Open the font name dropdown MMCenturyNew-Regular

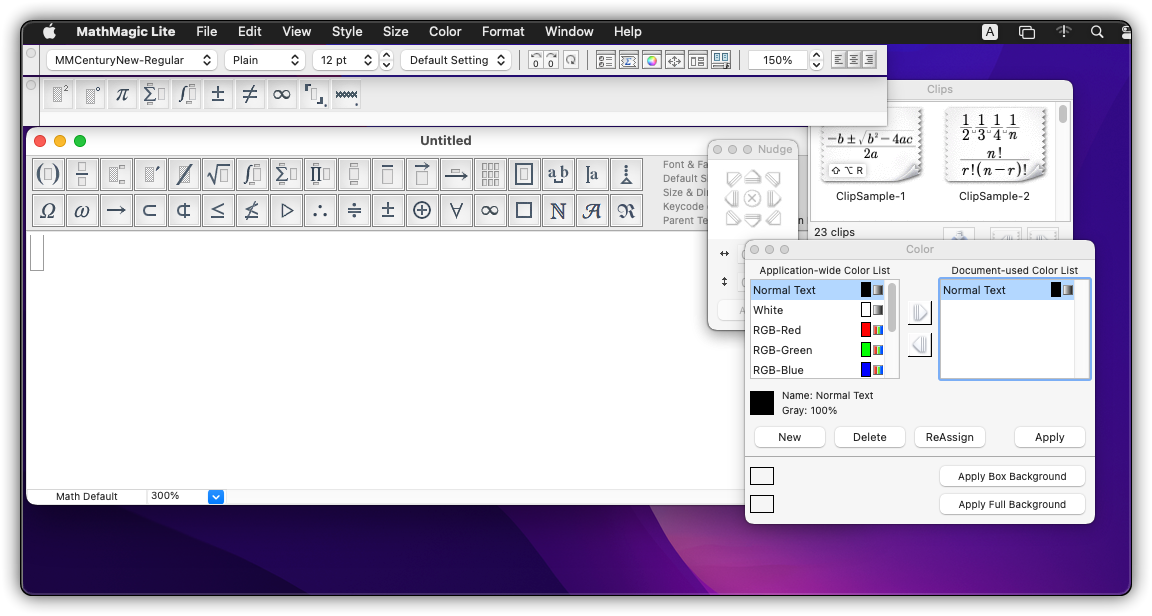(x=132, y=60)
